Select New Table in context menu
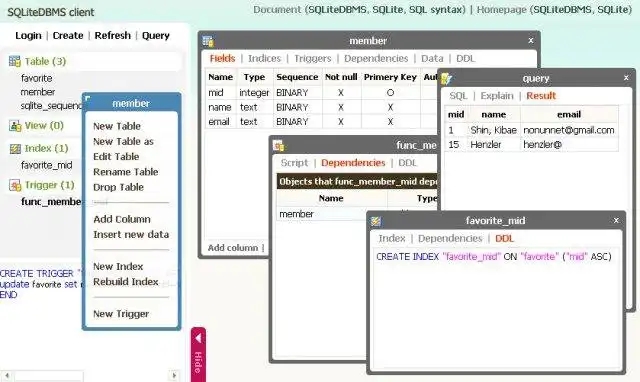 [117, 126]
